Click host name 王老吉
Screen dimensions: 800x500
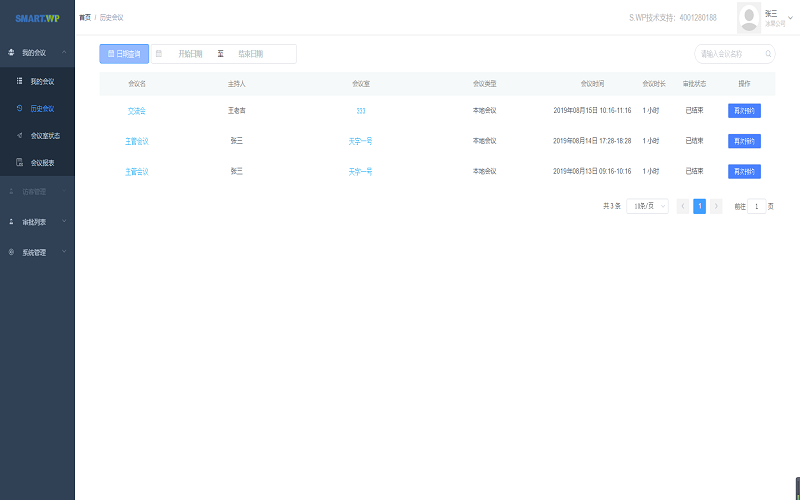click(x=237, y=110)
